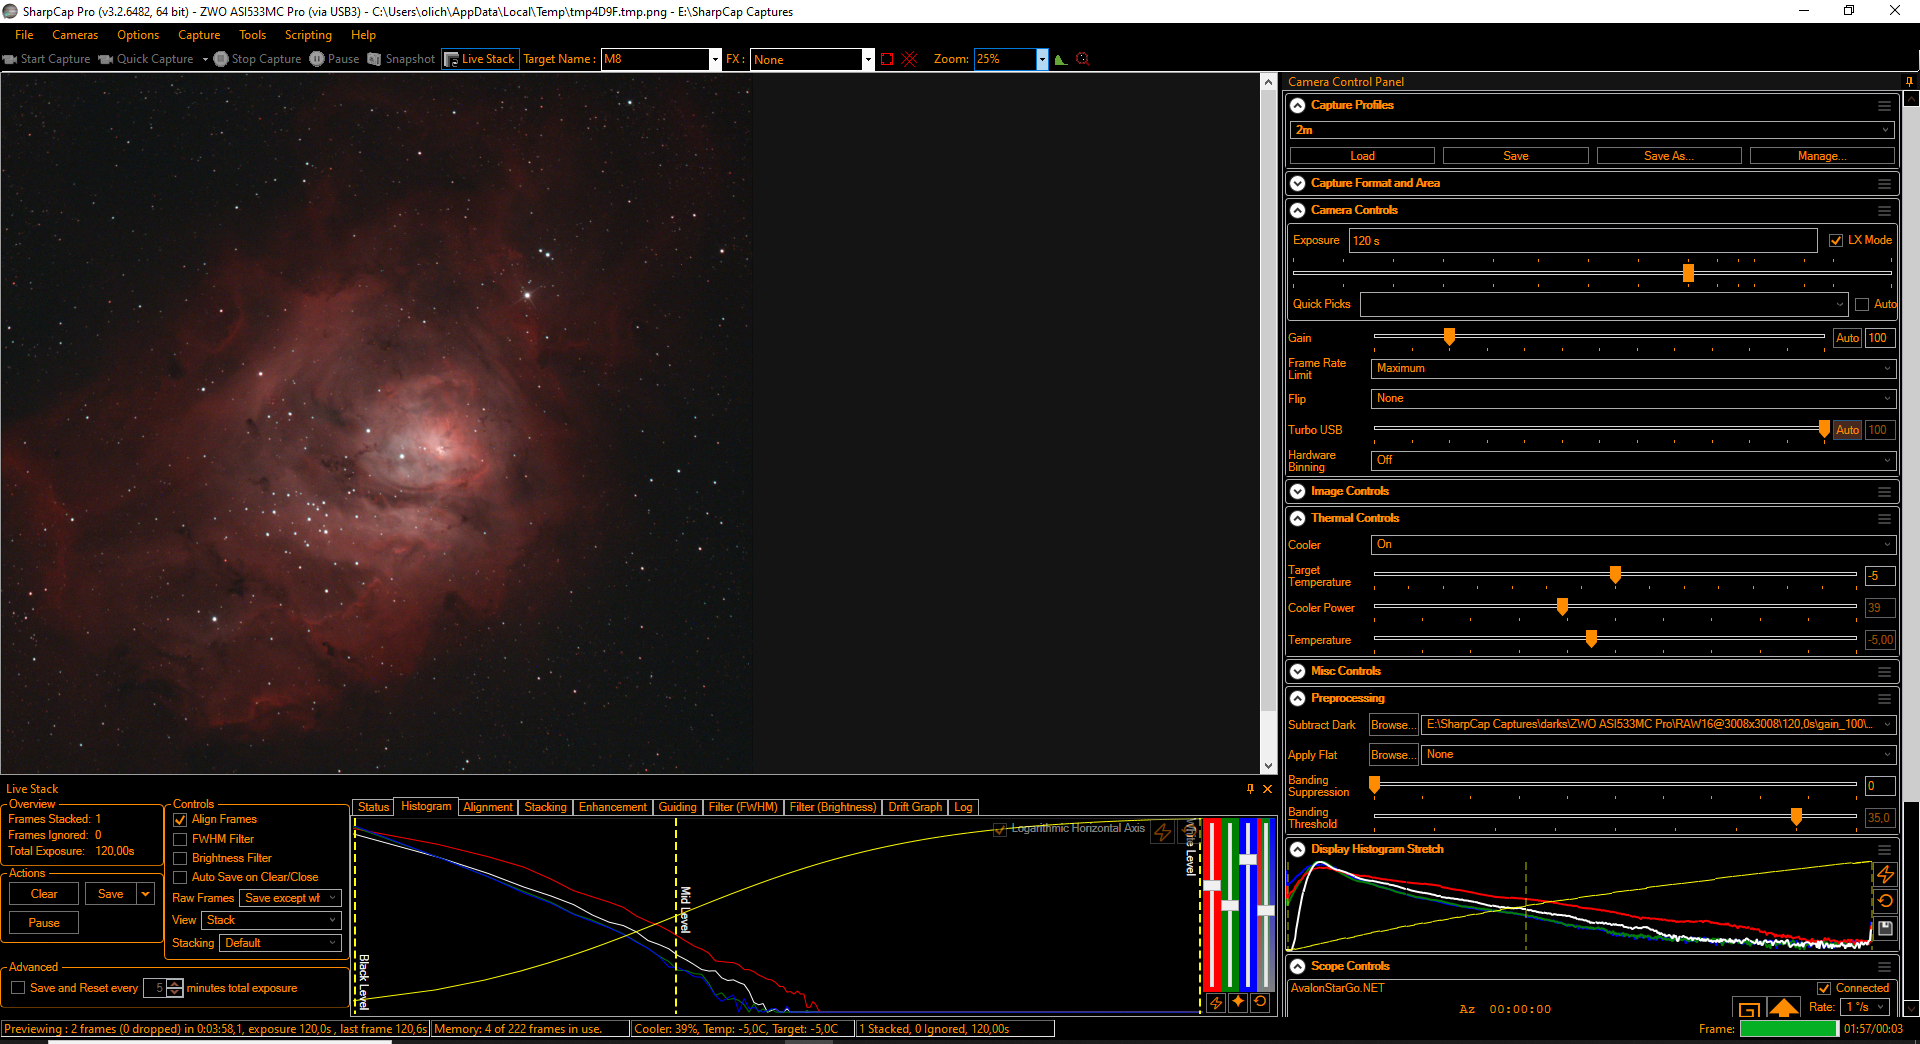
Task: Click the Clear button in Live Stack Actions
Action: point(44,894)
